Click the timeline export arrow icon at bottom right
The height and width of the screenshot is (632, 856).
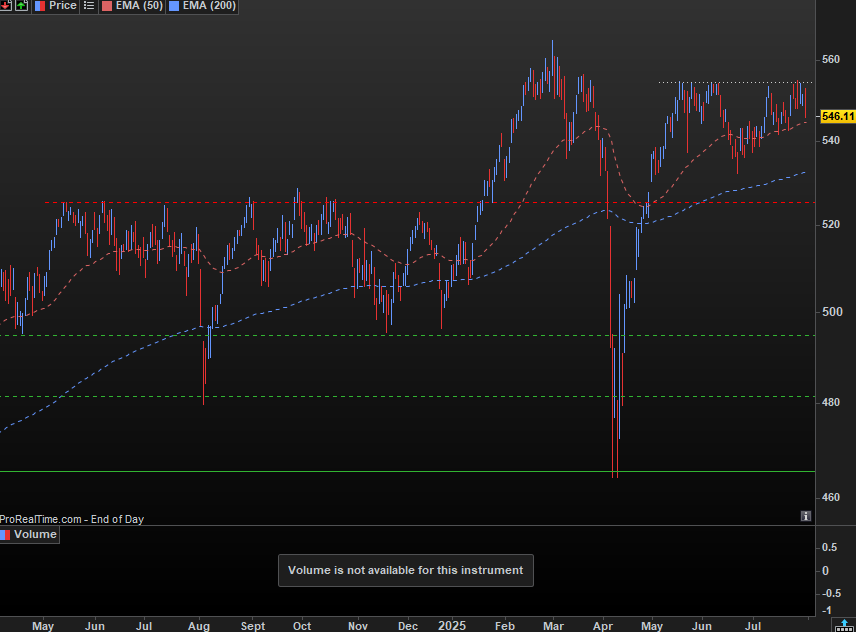[x=844, y=625]
